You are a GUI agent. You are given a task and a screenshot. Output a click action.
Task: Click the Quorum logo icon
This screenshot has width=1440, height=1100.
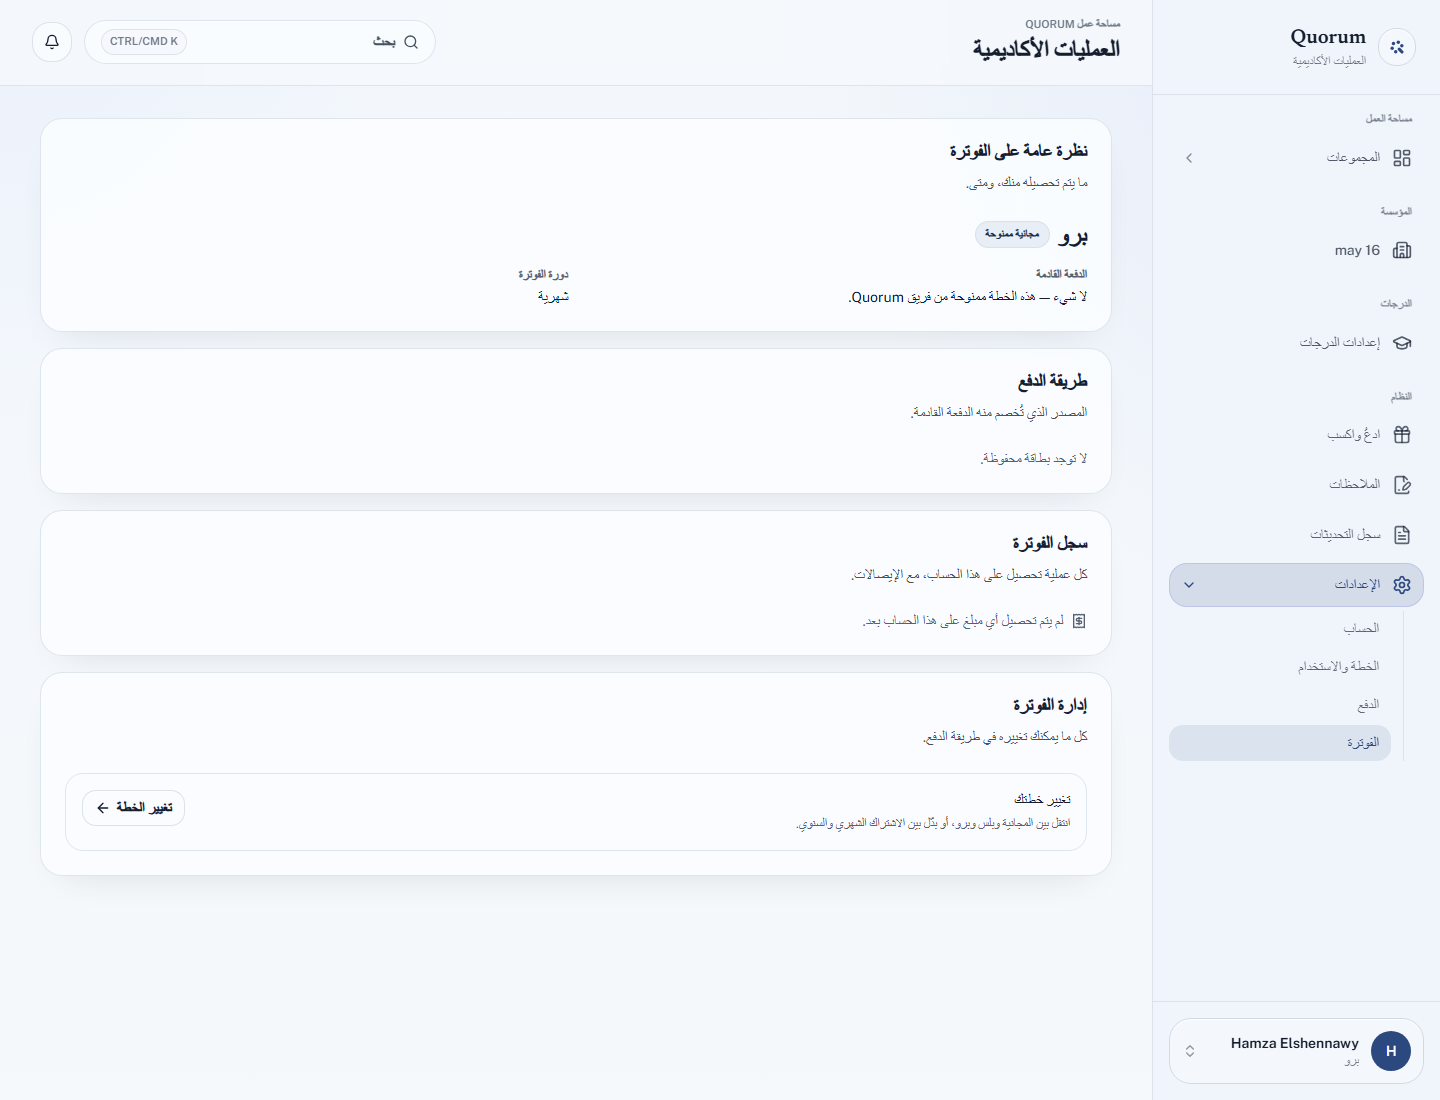click(1397, 47)
